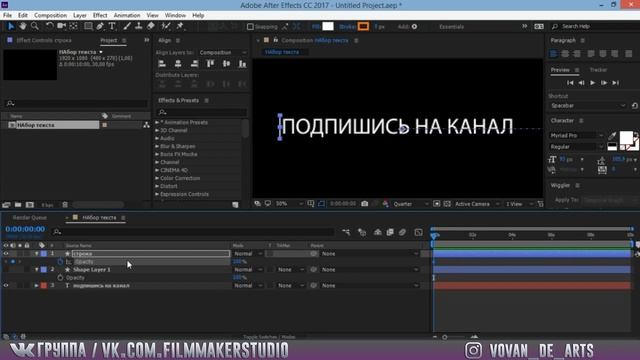This screenshot has width=640, height=360.
Task: Open the 1 View layout dropdown
Action: coord(519,204)
